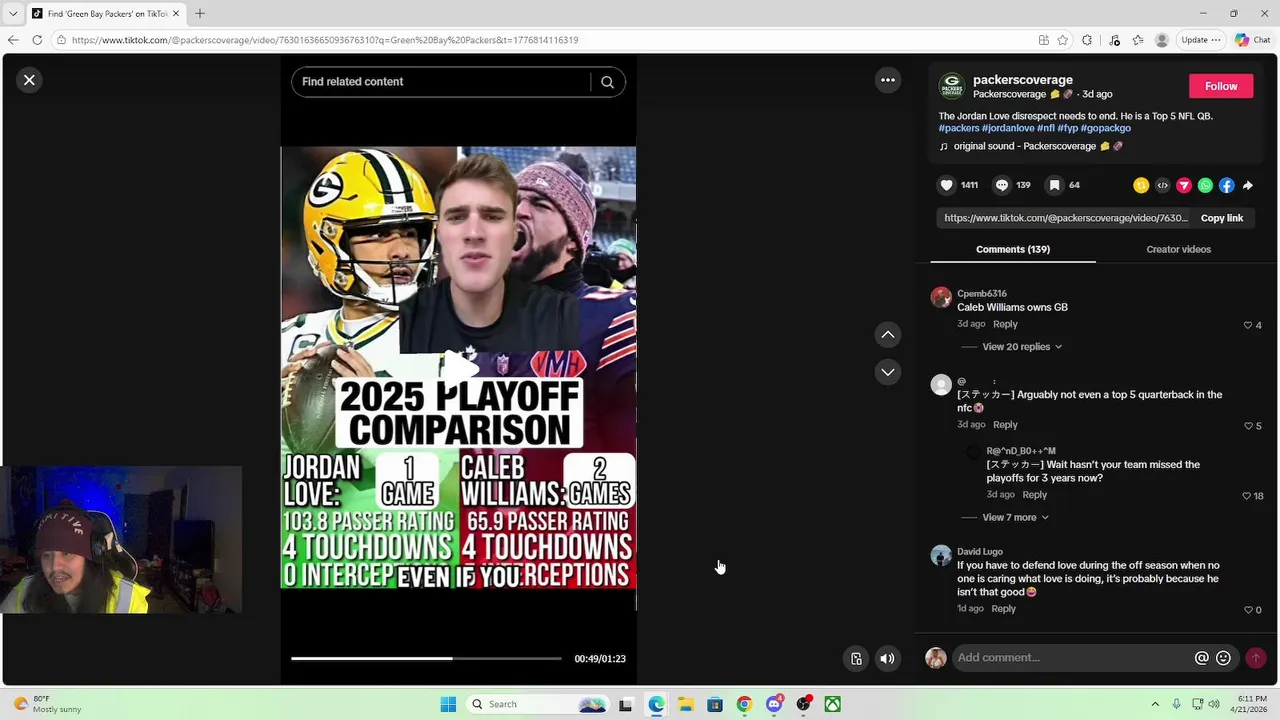Open the #packers hashtag
1280x720 pixels.
pyautogui.click(x=959, y=128)
